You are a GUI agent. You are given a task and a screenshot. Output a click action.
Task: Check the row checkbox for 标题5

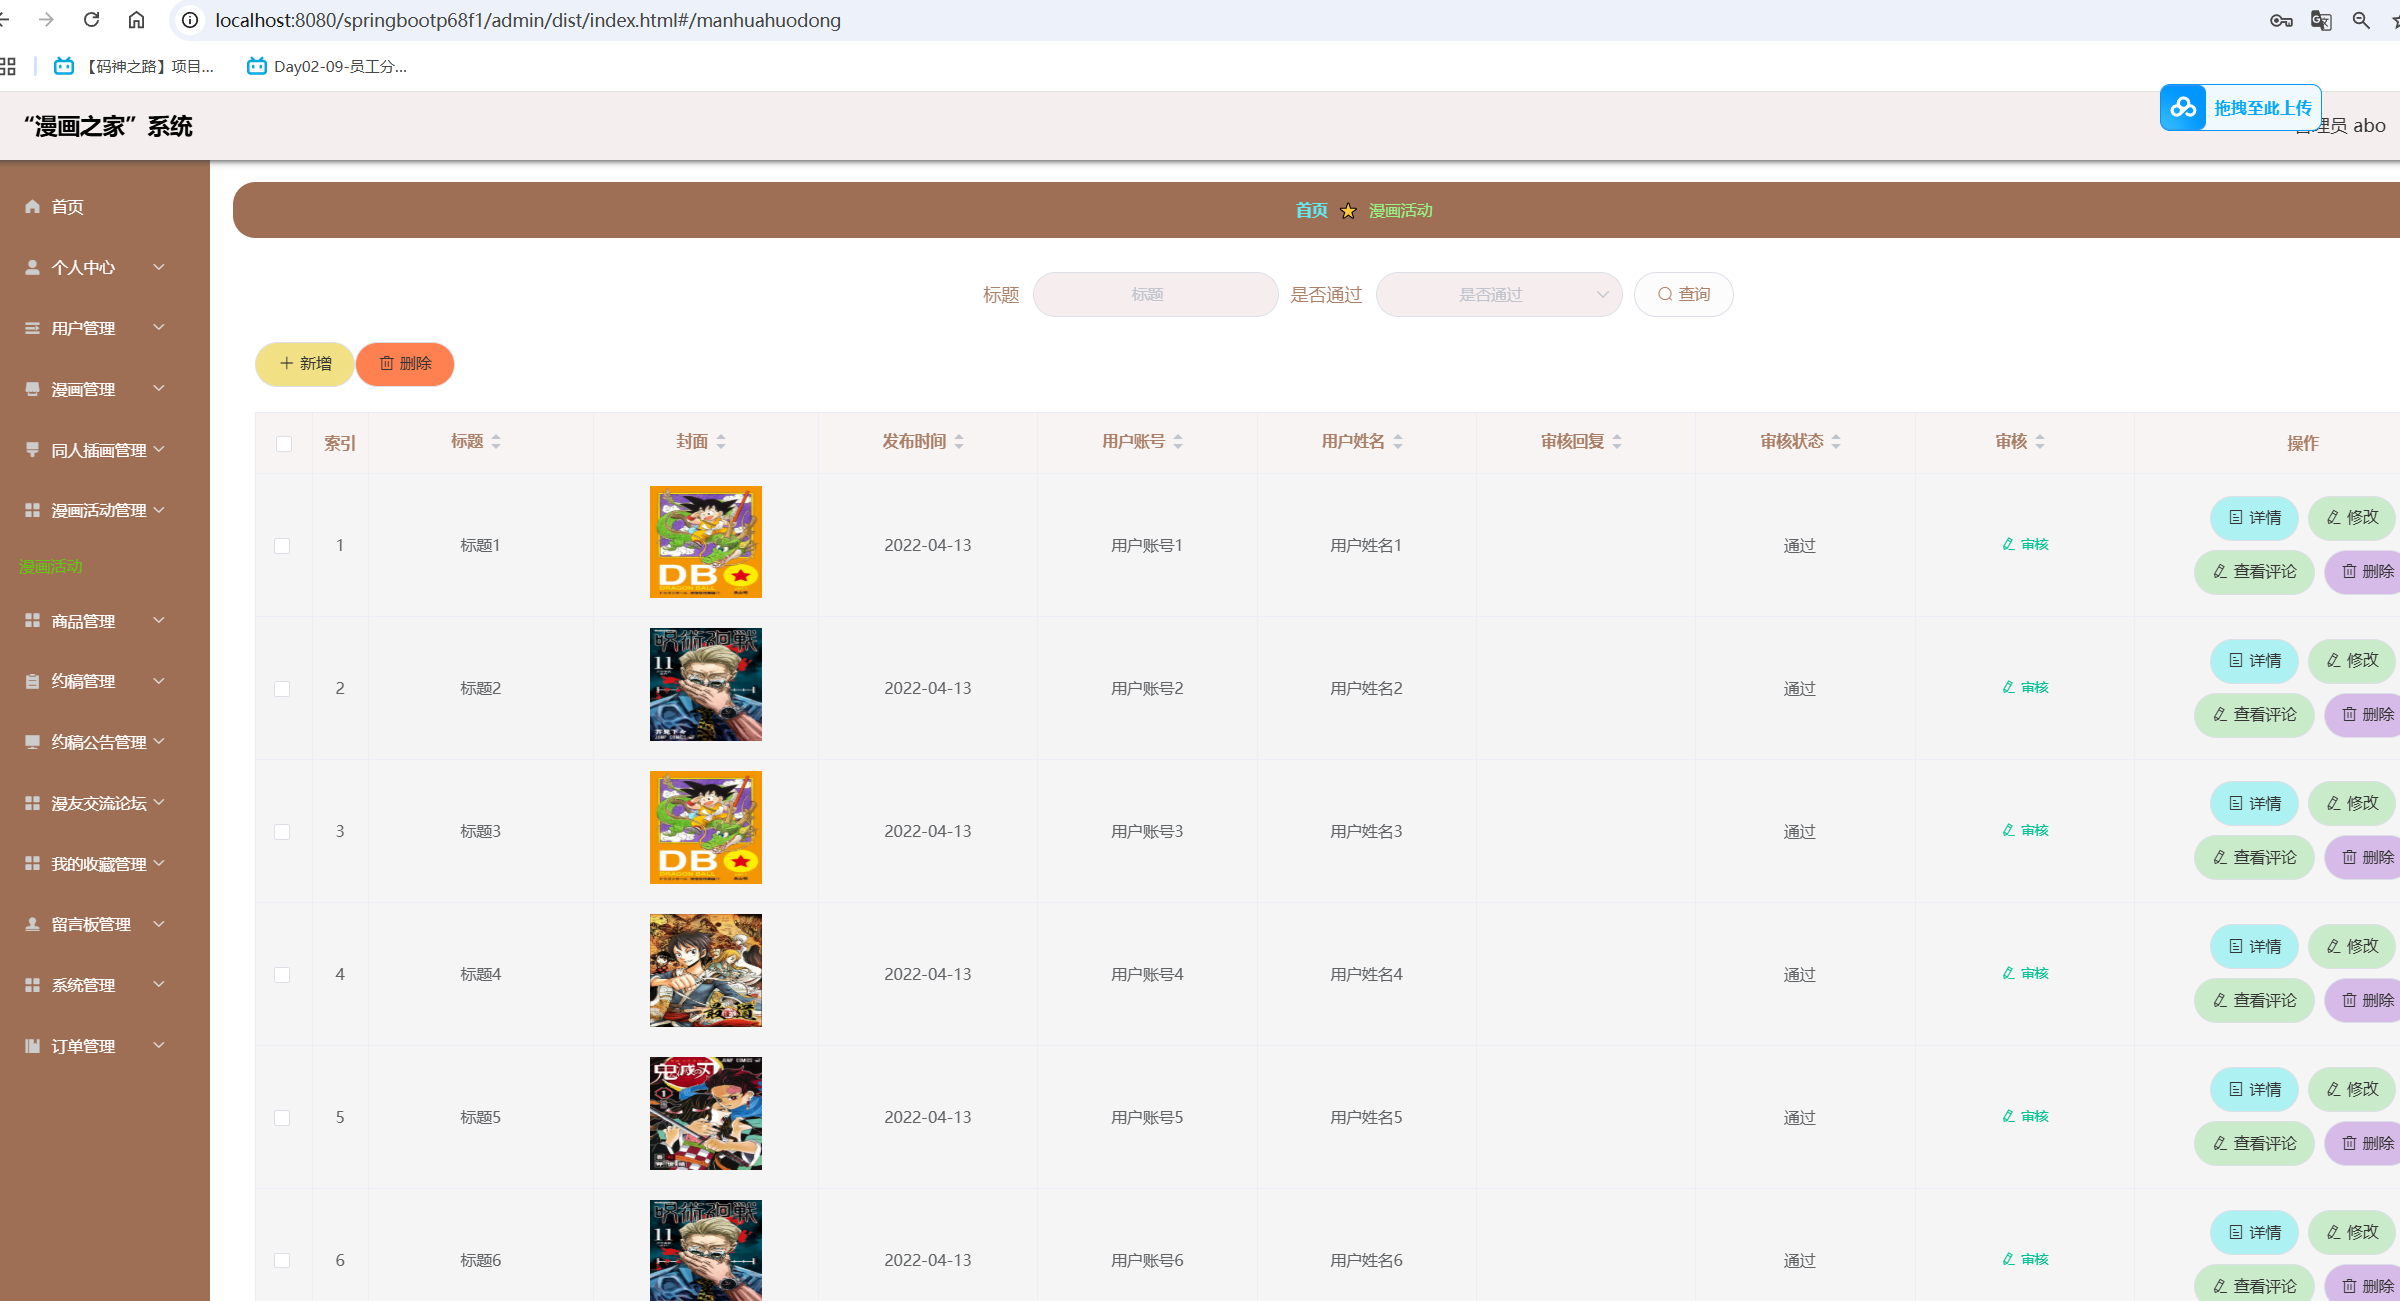(x=282, y=1118)
